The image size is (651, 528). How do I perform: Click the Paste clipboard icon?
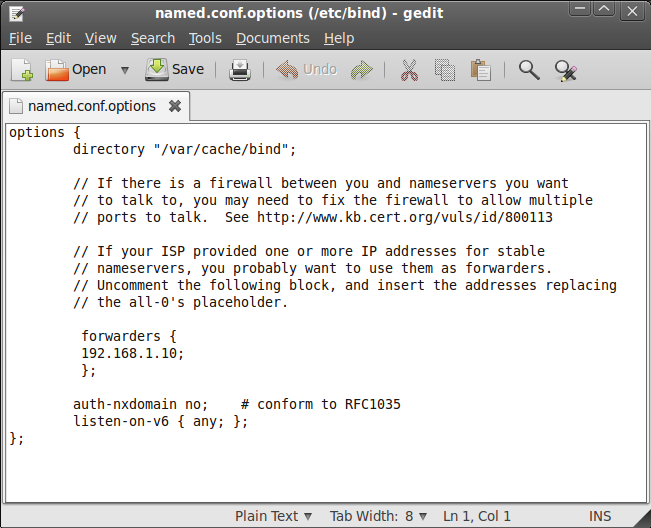click(x=481, y=70)
